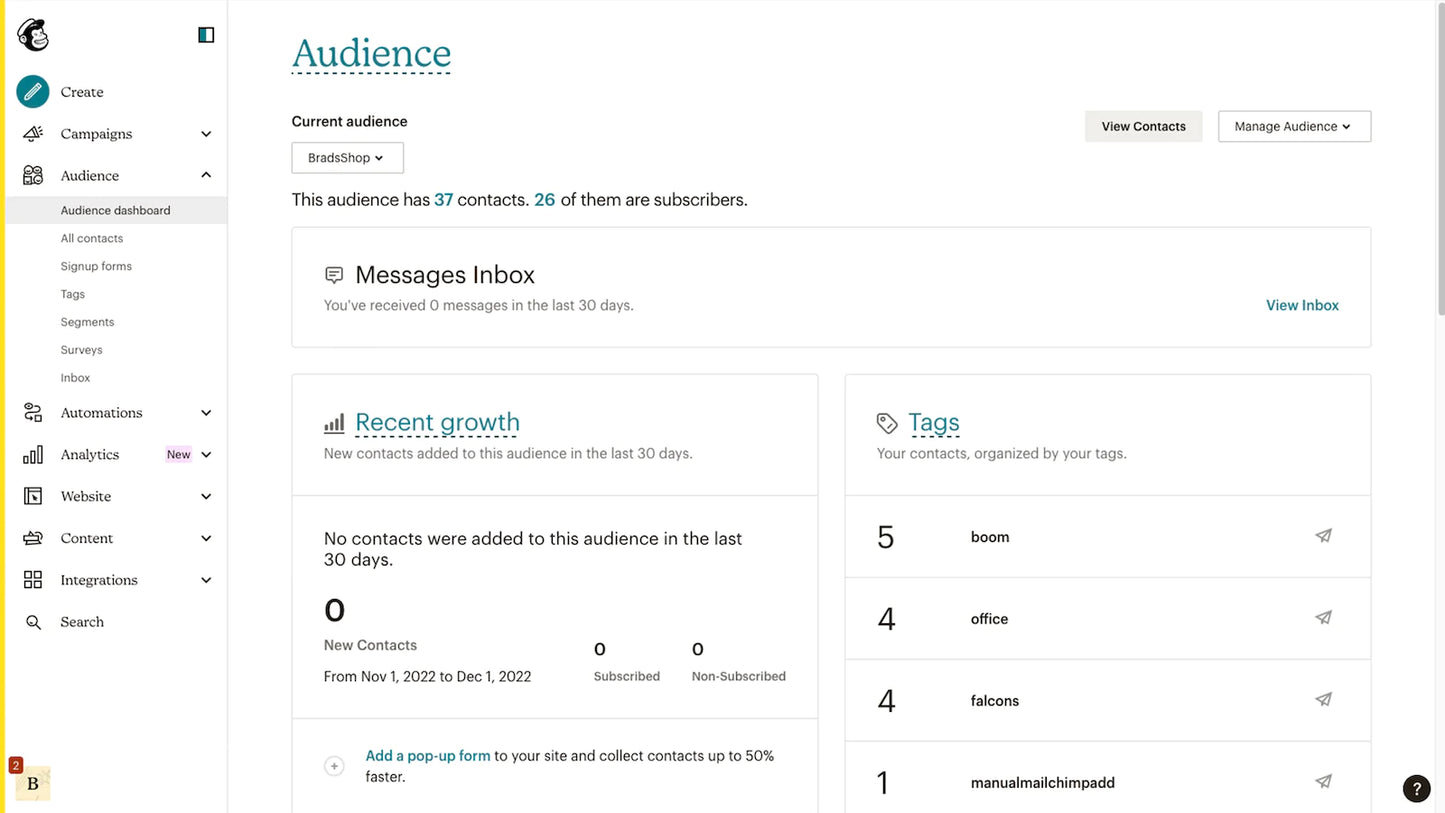Expand the Content section chevron

click(206, 537)
